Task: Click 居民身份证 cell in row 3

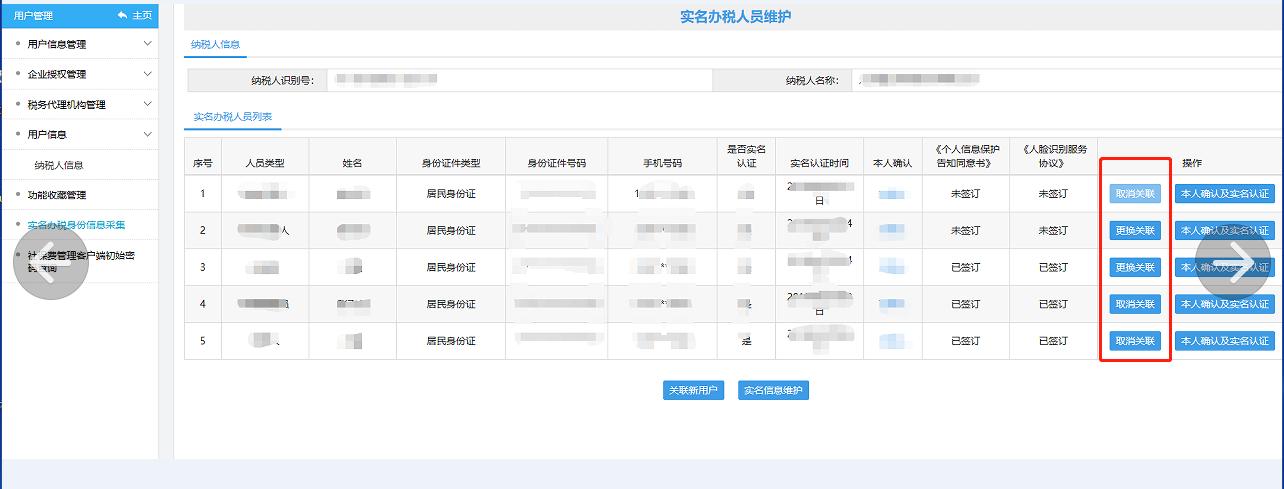Action: click(451, 267)
